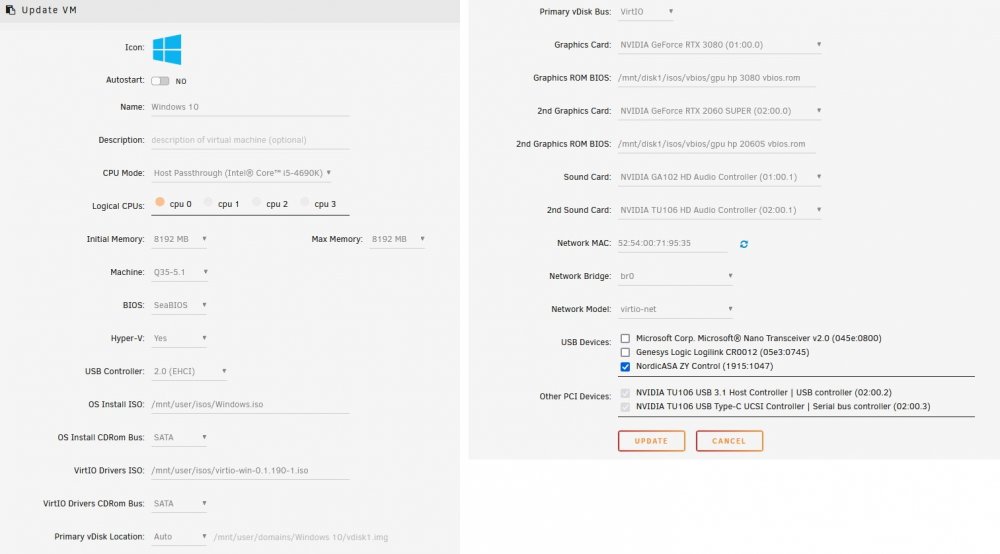Open the Initial Memory dropdown
This screenshot has height=554, width=1000.
tap(179, 239)
